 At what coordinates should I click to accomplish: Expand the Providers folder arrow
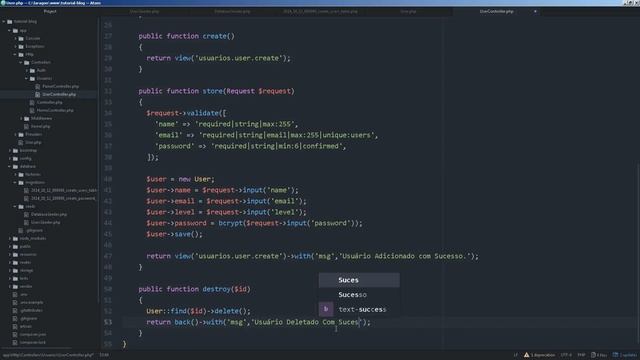point(16,134)
